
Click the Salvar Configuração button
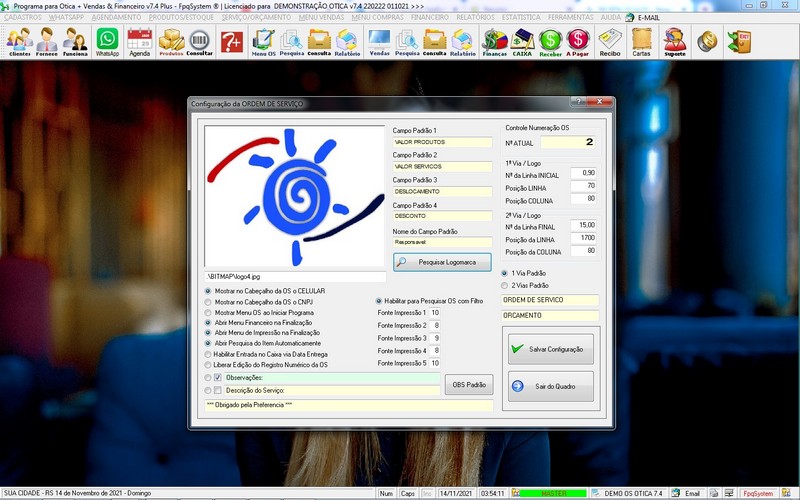point(549,348)
